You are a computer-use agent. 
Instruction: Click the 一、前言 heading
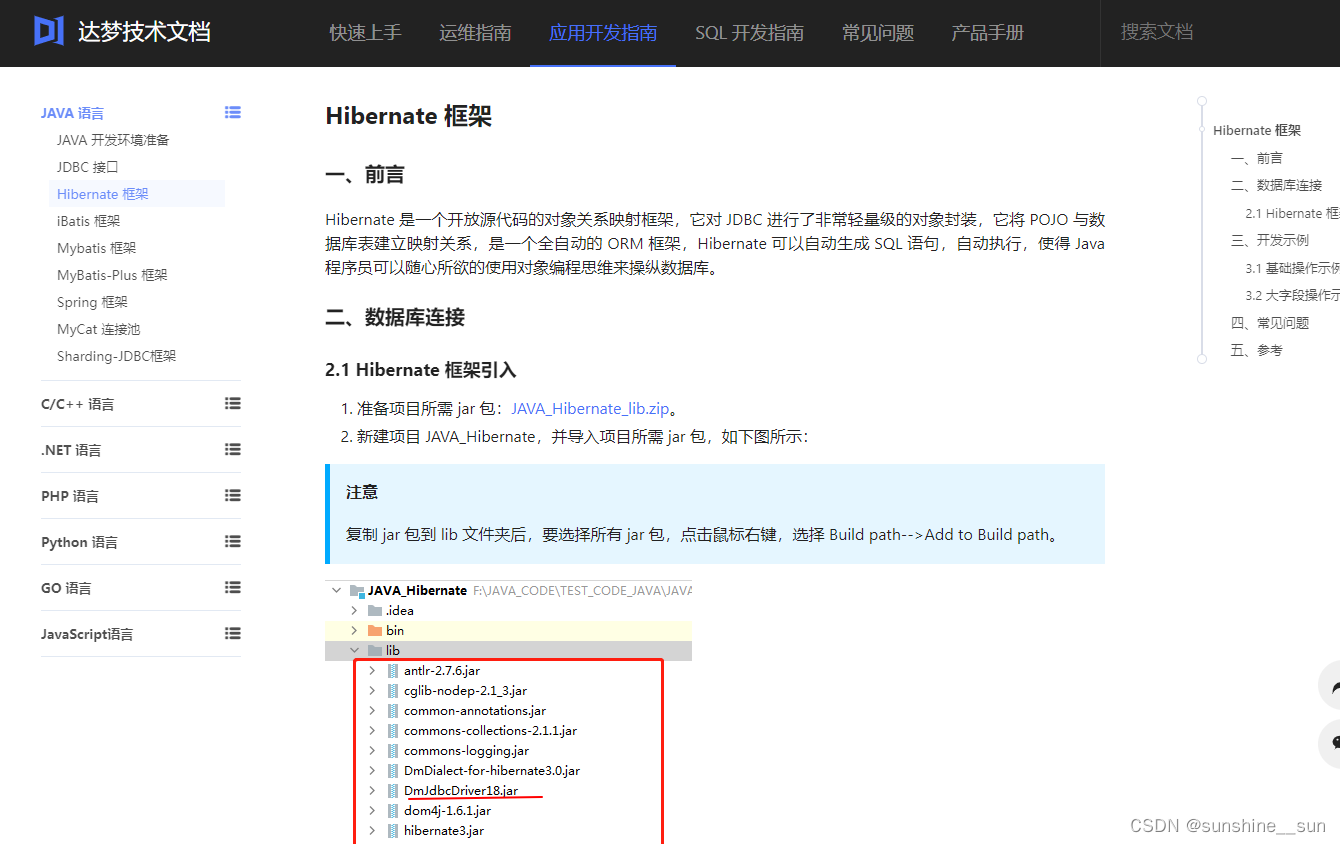365,175
